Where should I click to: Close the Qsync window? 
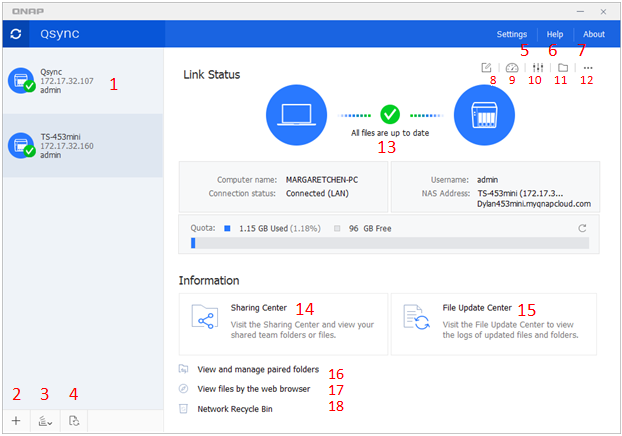[x=603, y=12]
